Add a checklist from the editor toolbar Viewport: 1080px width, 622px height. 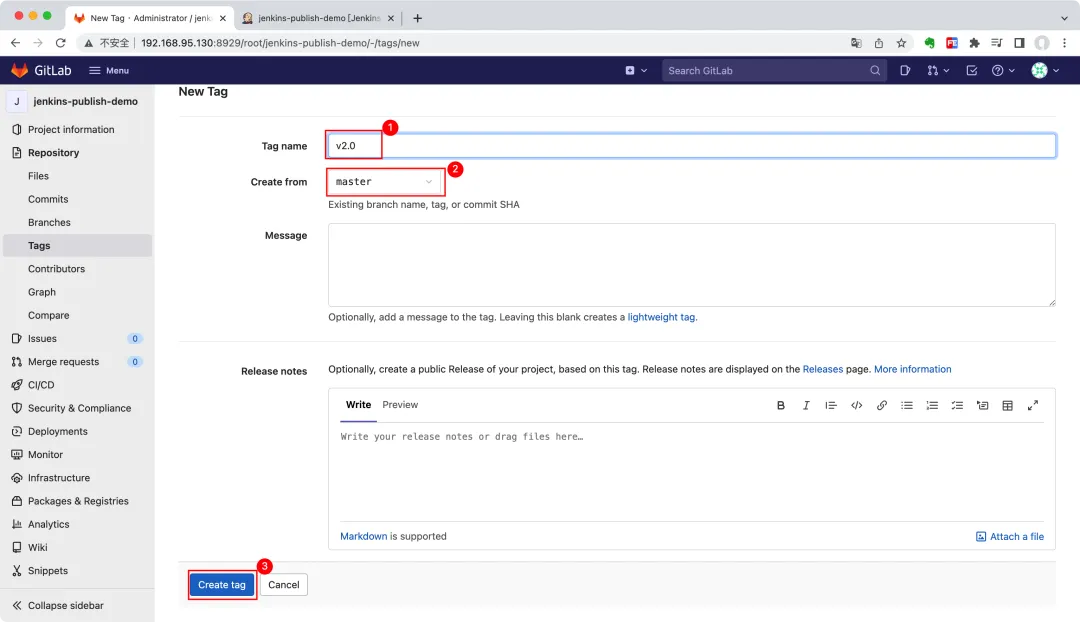click(x=957, y=405)
